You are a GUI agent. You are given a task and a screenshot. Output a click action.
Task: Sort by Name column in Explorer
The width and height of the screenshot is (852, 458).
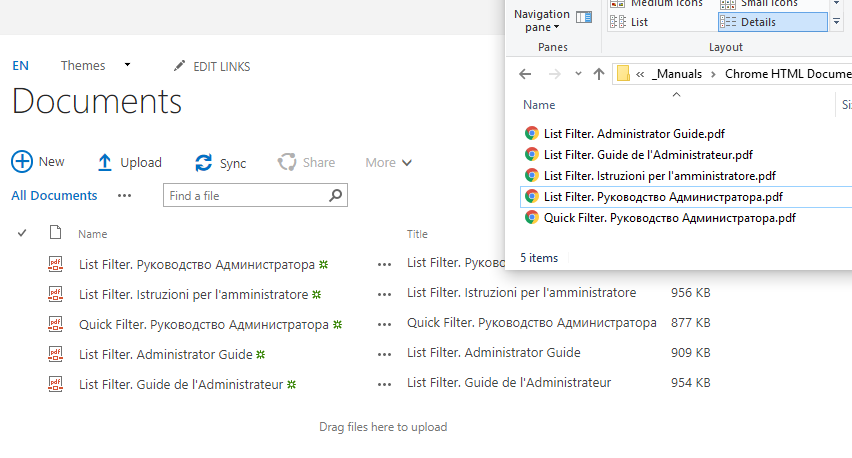click(539, 105)
